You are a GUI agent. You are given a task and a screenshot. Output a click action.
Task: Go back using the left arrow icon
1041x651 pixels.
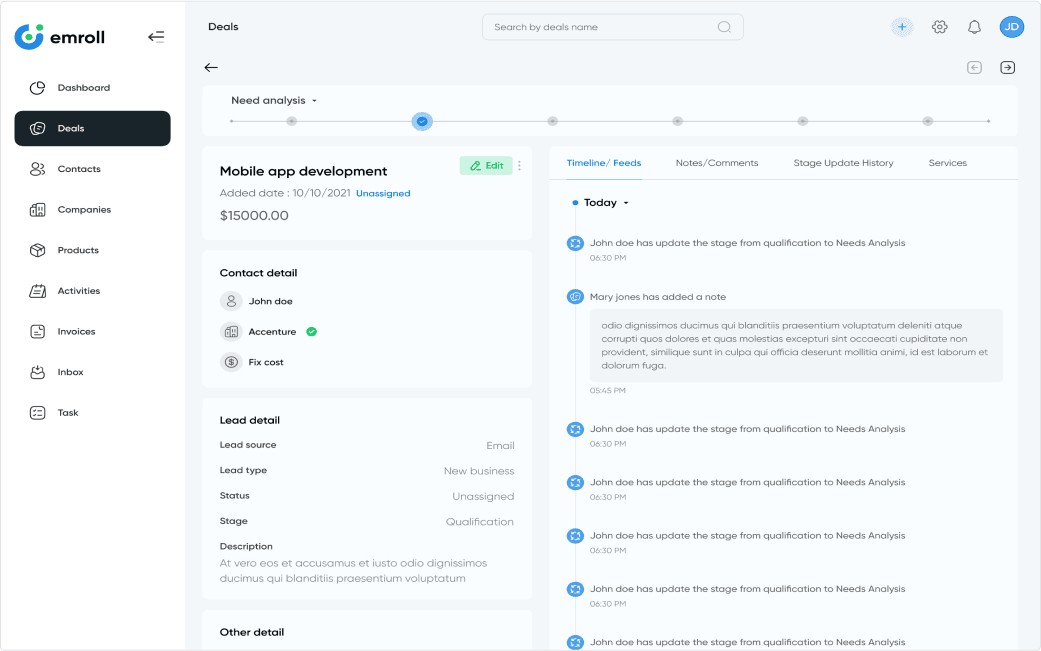pyautogui.click(x=211, y=68)
